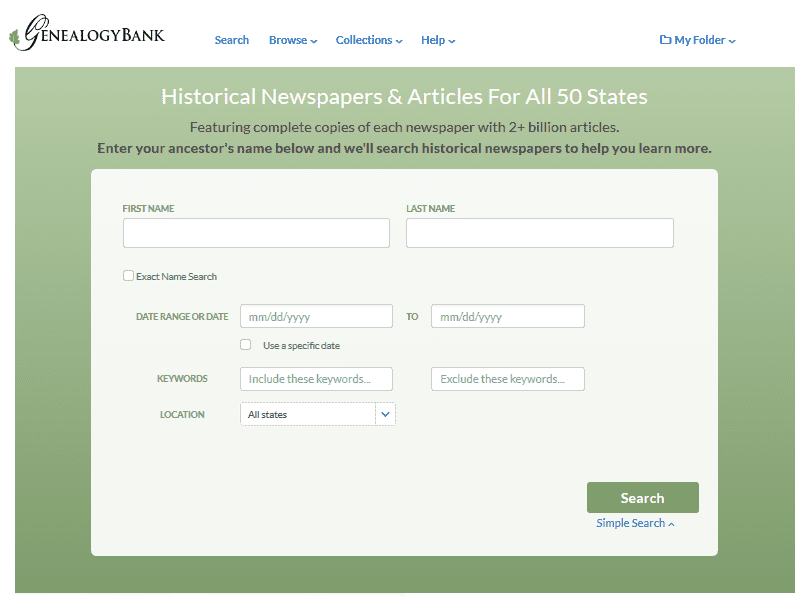Image resolution: width=810 pixels, height=610 pixels.
Task: Open the Search nav link
Action: [x=231, y=40]
